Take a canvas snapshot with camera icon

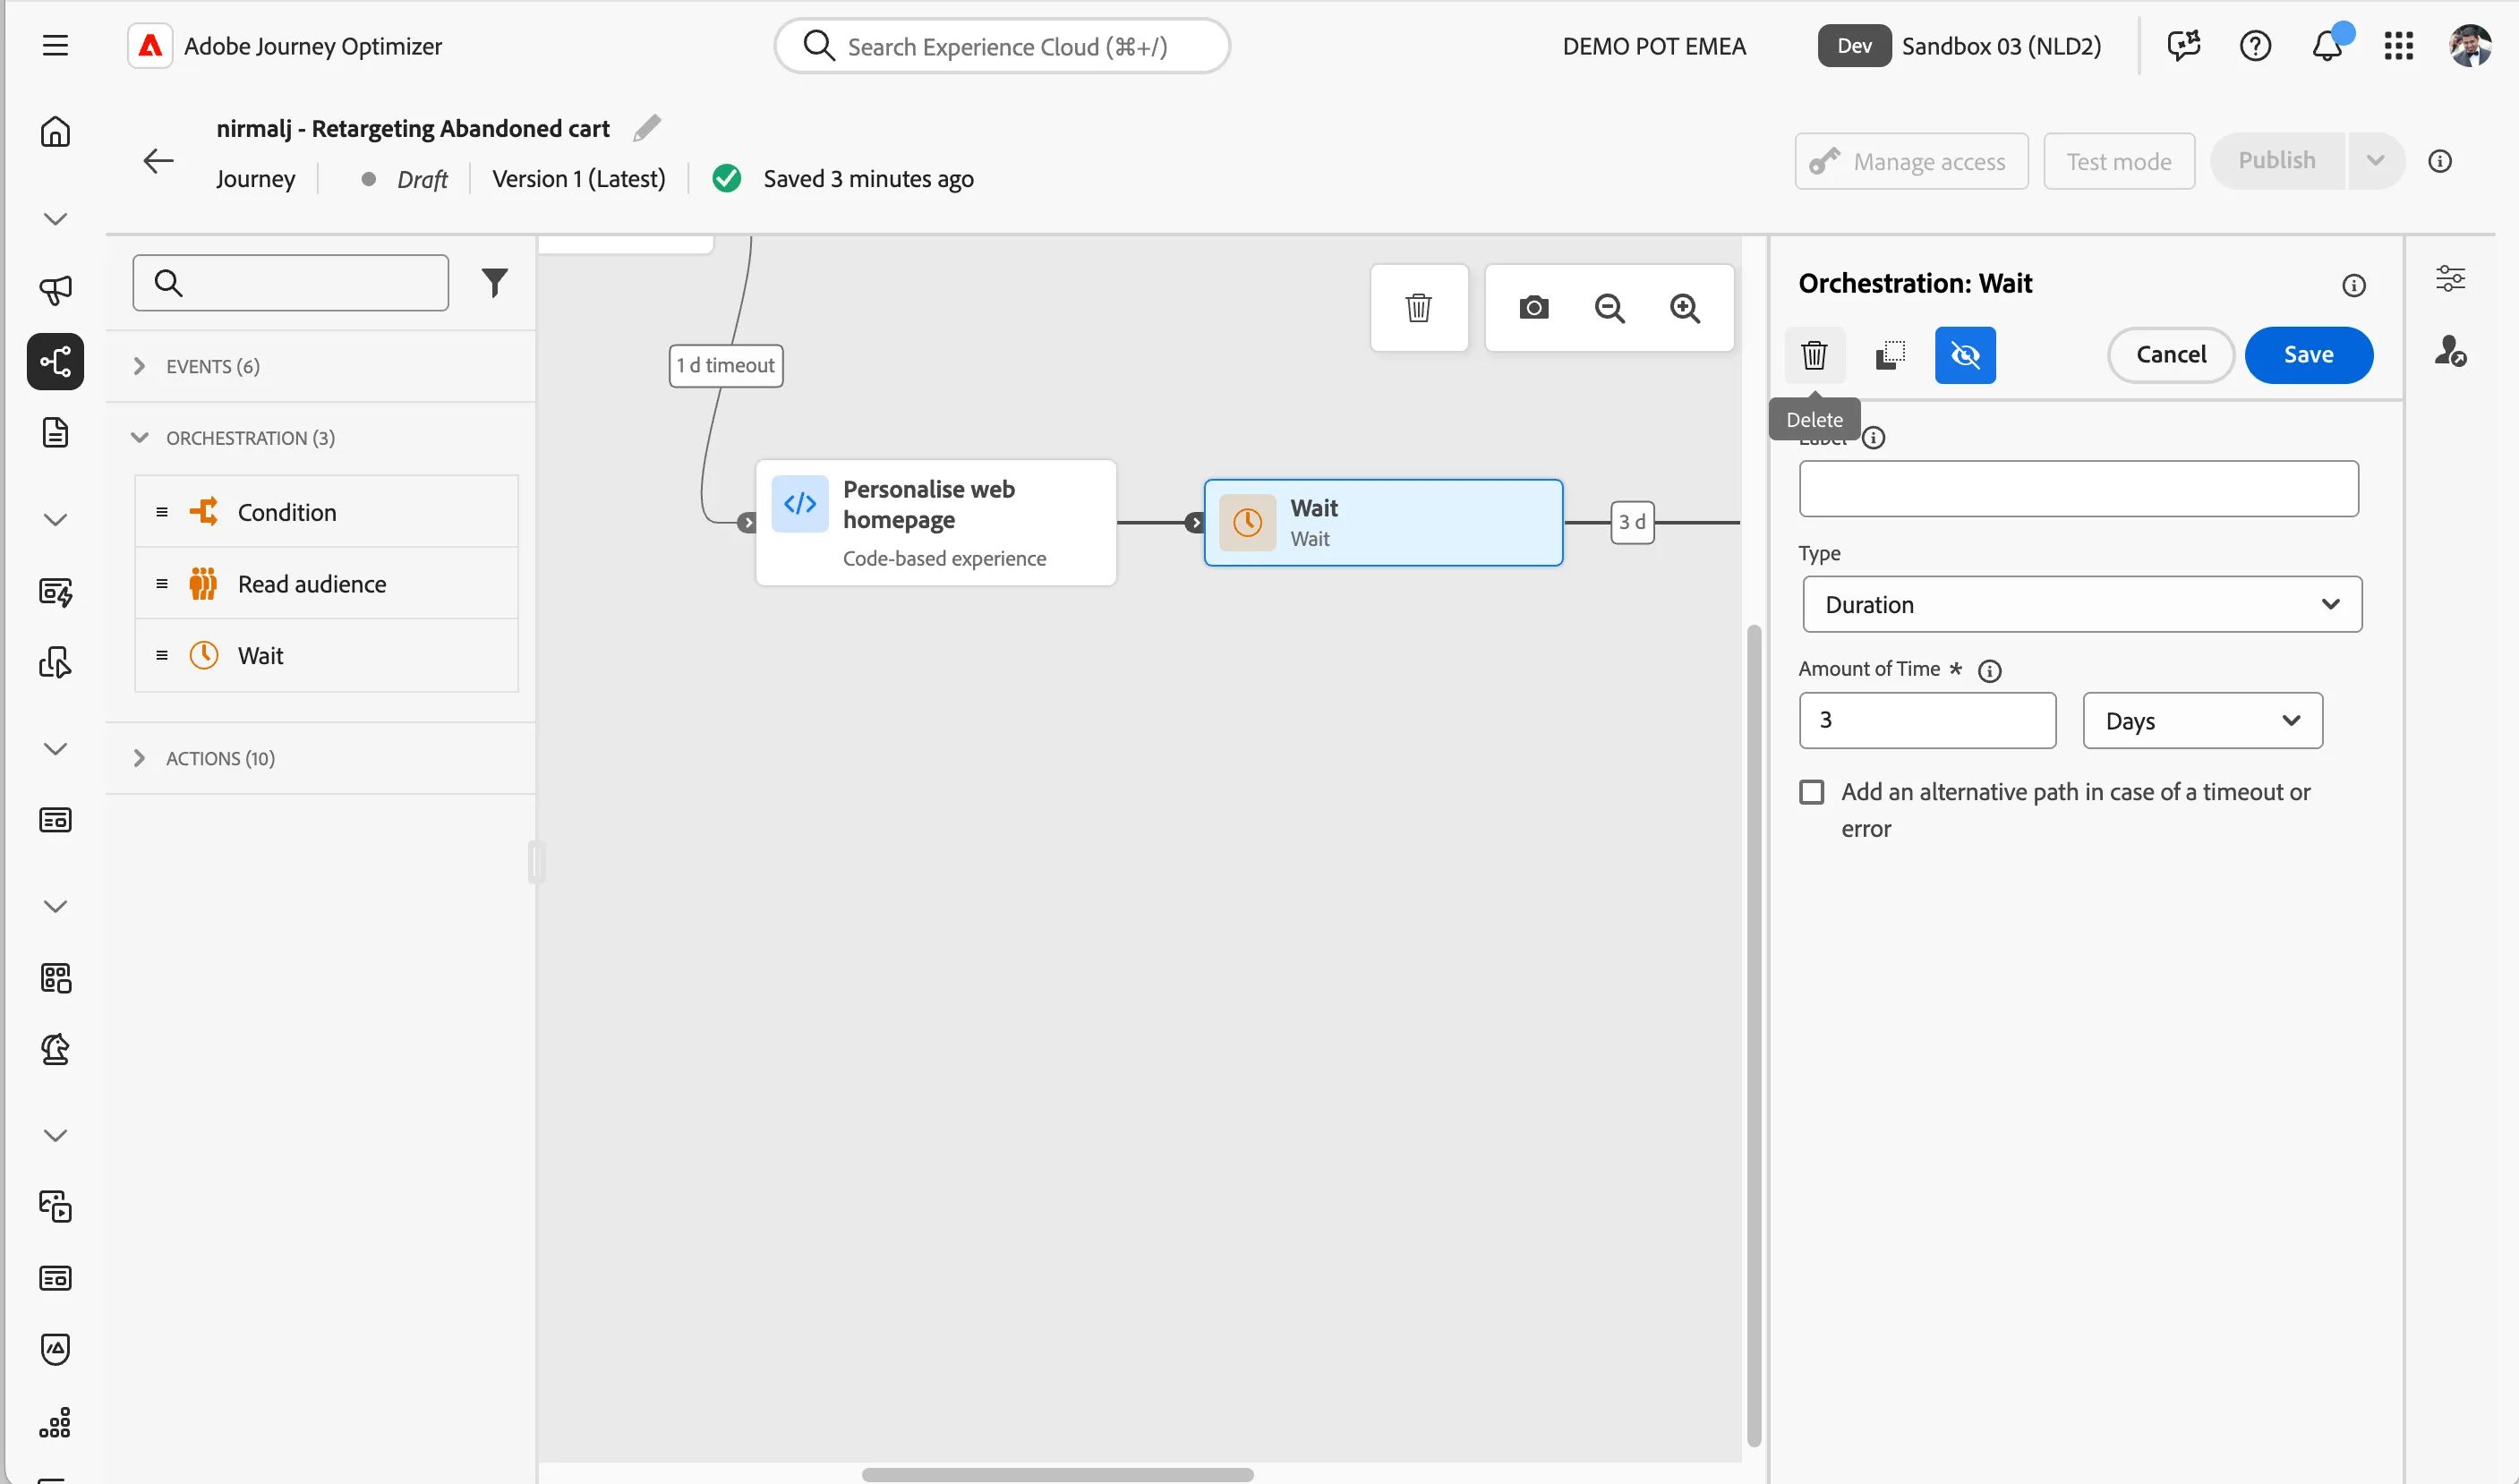coord(1533,307)
